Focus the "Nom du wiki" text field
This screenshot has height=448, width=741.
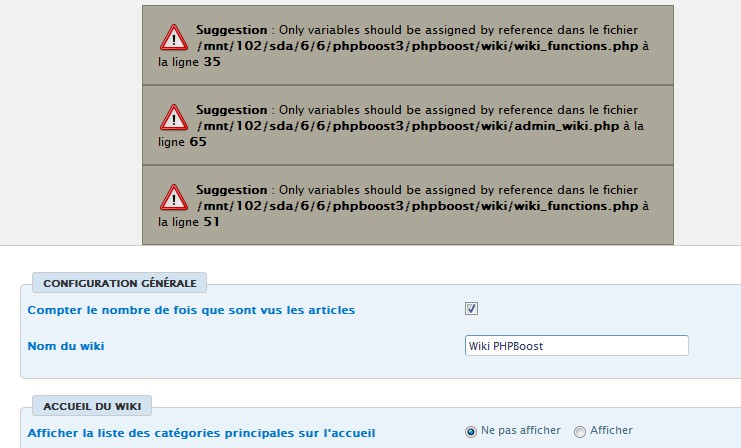577,345
